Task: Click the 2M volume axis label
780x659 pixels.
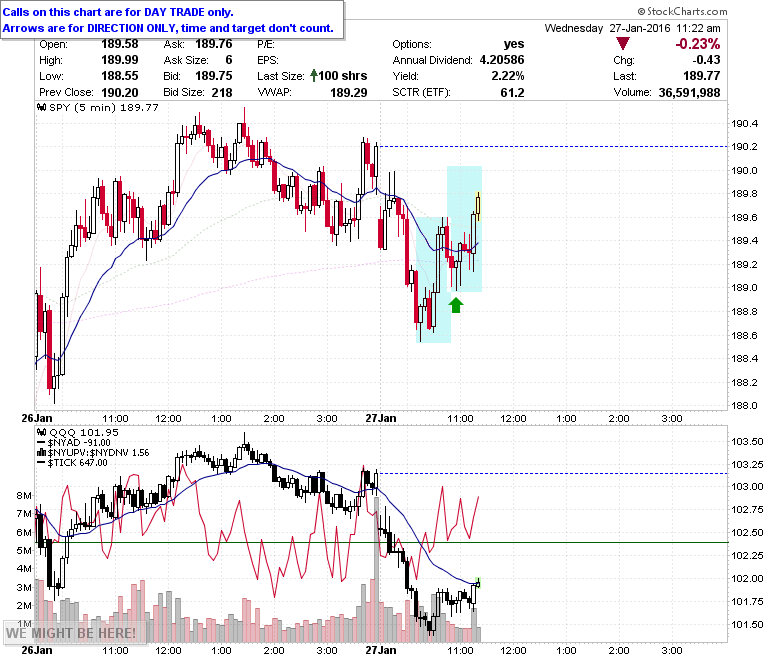Action: pos(24,606)
